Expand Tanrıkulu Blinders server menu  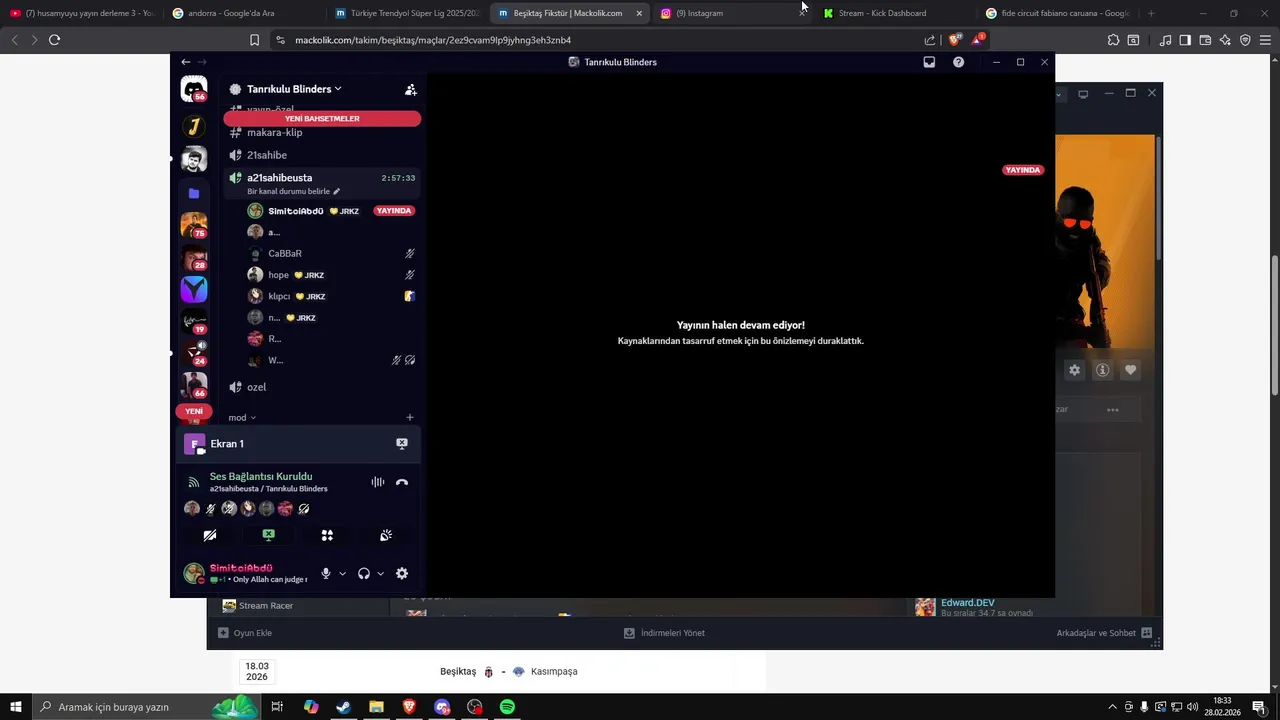[294, 89]
